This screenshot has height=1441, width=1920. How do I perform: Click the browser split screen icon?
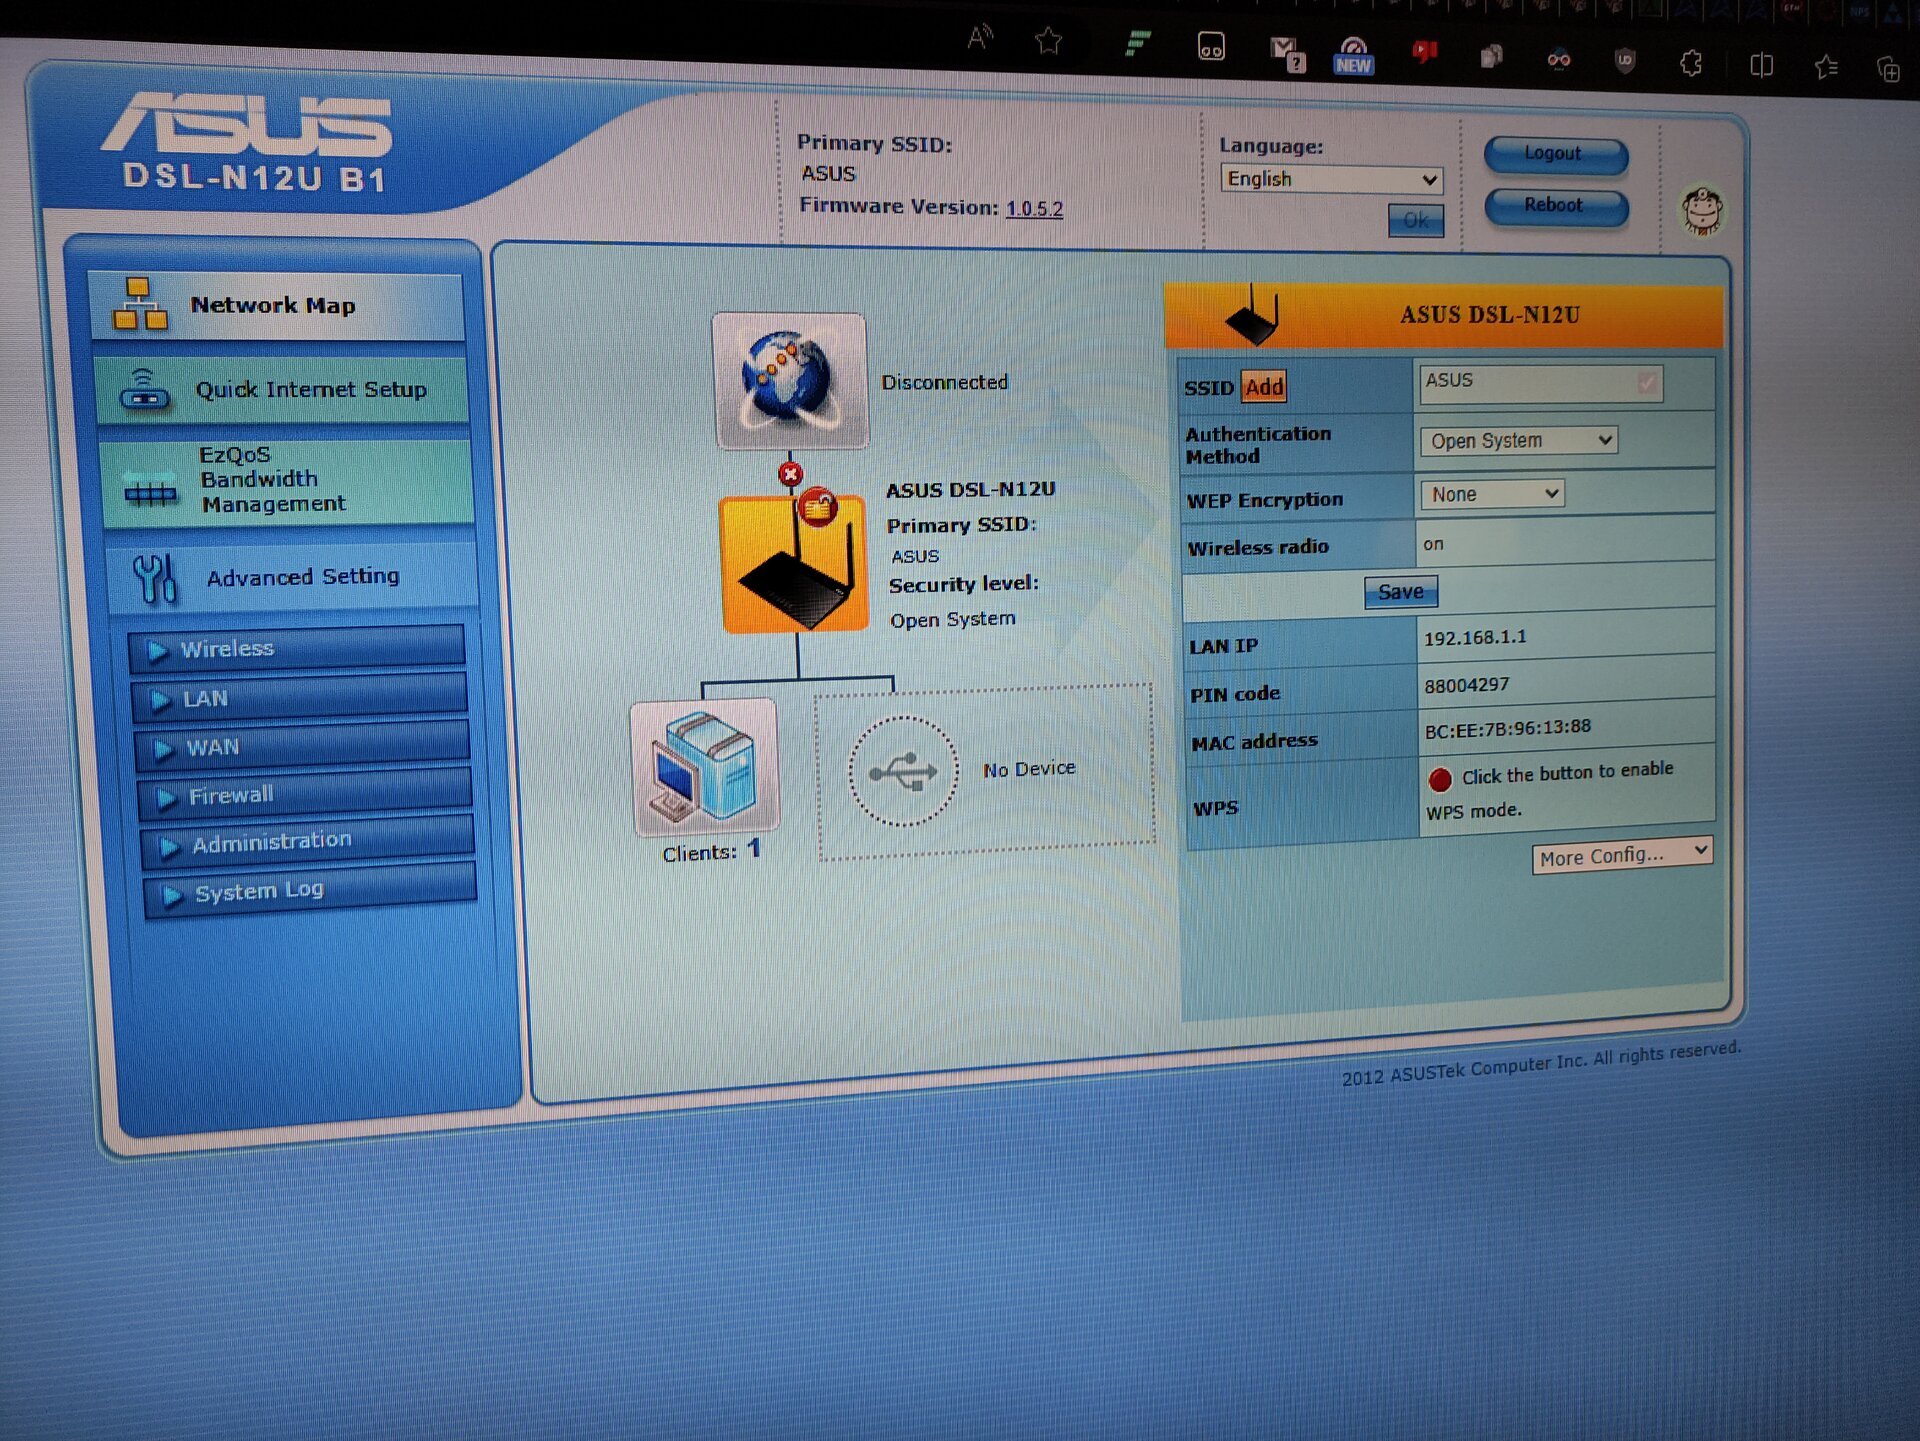[1762, 66]
